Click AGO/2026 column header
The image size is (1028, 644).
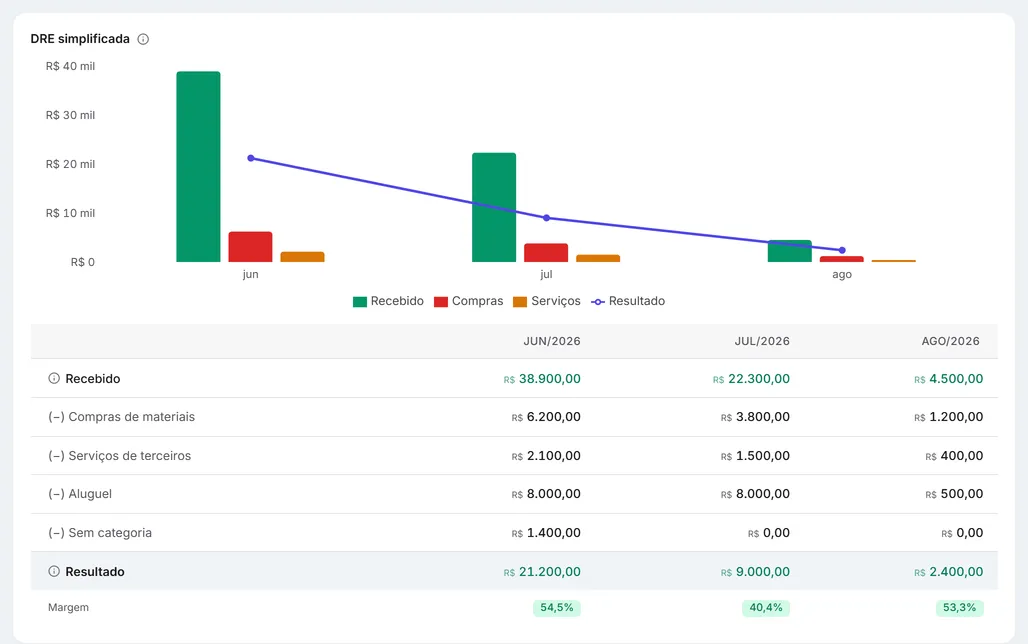click(951, 341)
